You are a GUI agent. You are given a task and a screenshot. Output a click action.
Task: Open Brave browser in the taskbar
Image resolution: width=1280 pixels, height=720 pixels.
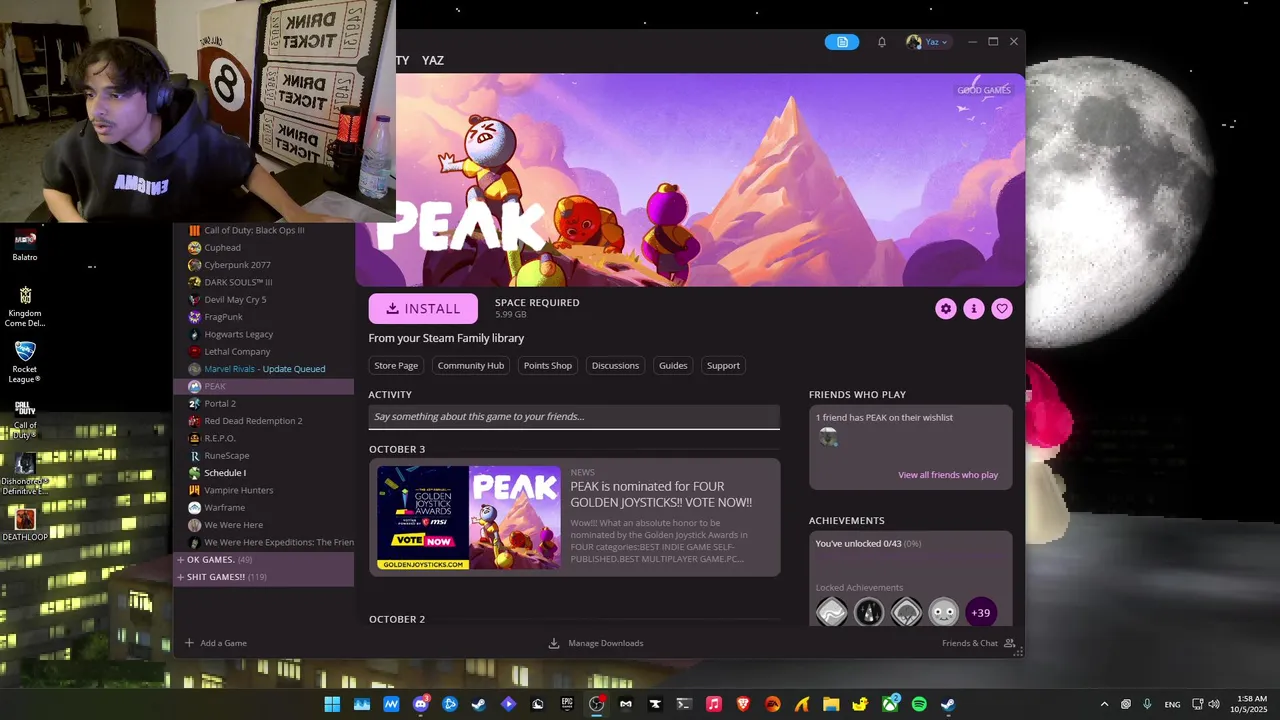tap(743, 704)
